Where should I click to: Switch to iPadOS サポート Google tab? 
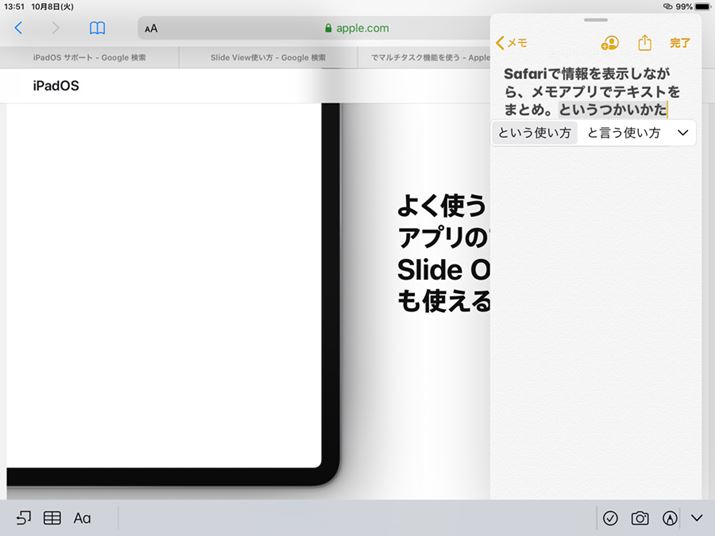point(89,58)
